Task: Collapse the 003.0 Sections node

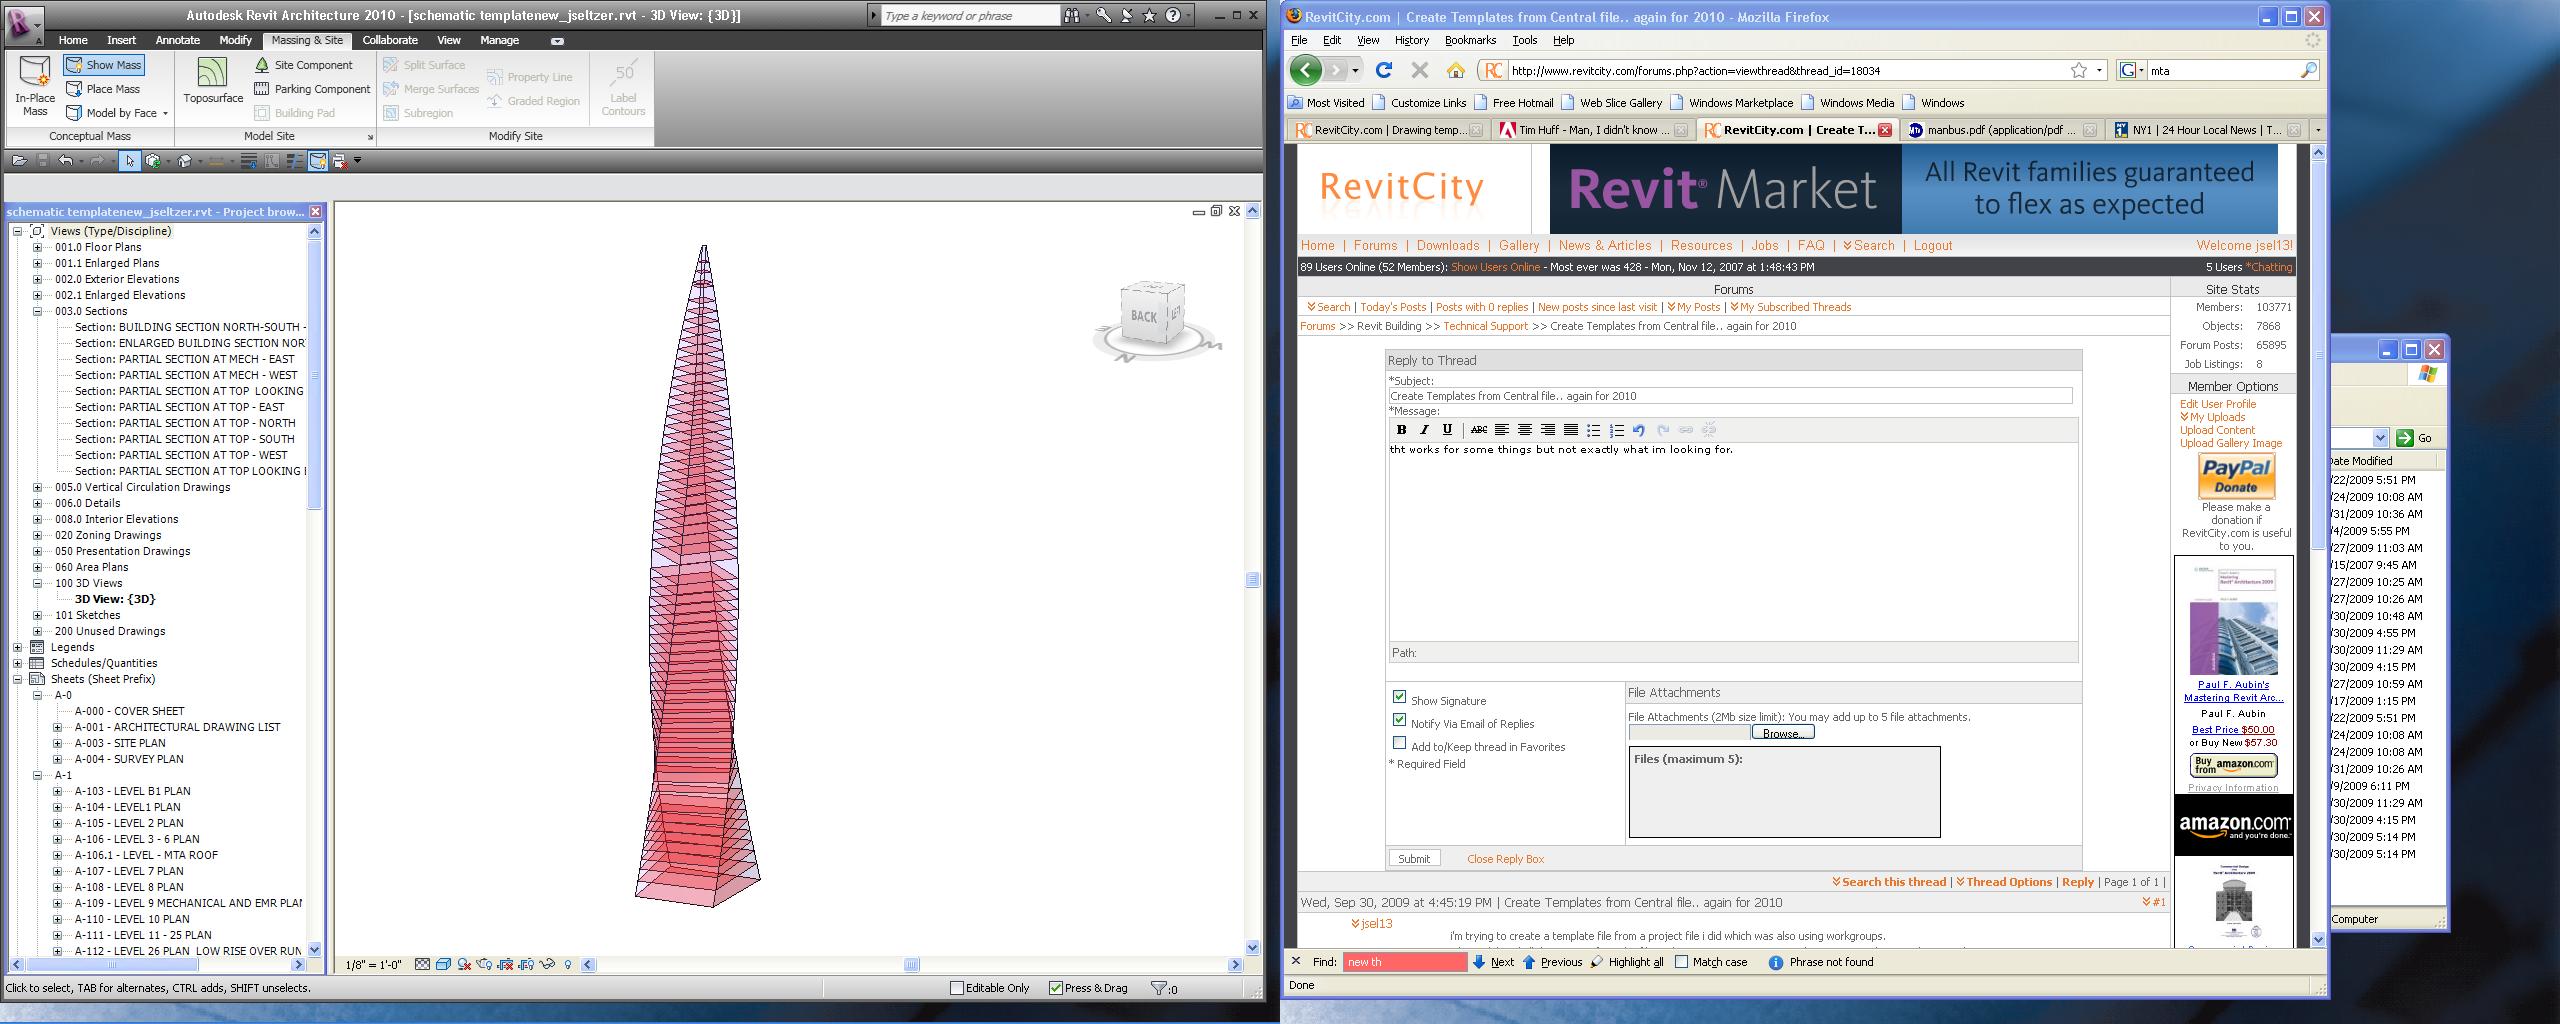Action: 38,311
